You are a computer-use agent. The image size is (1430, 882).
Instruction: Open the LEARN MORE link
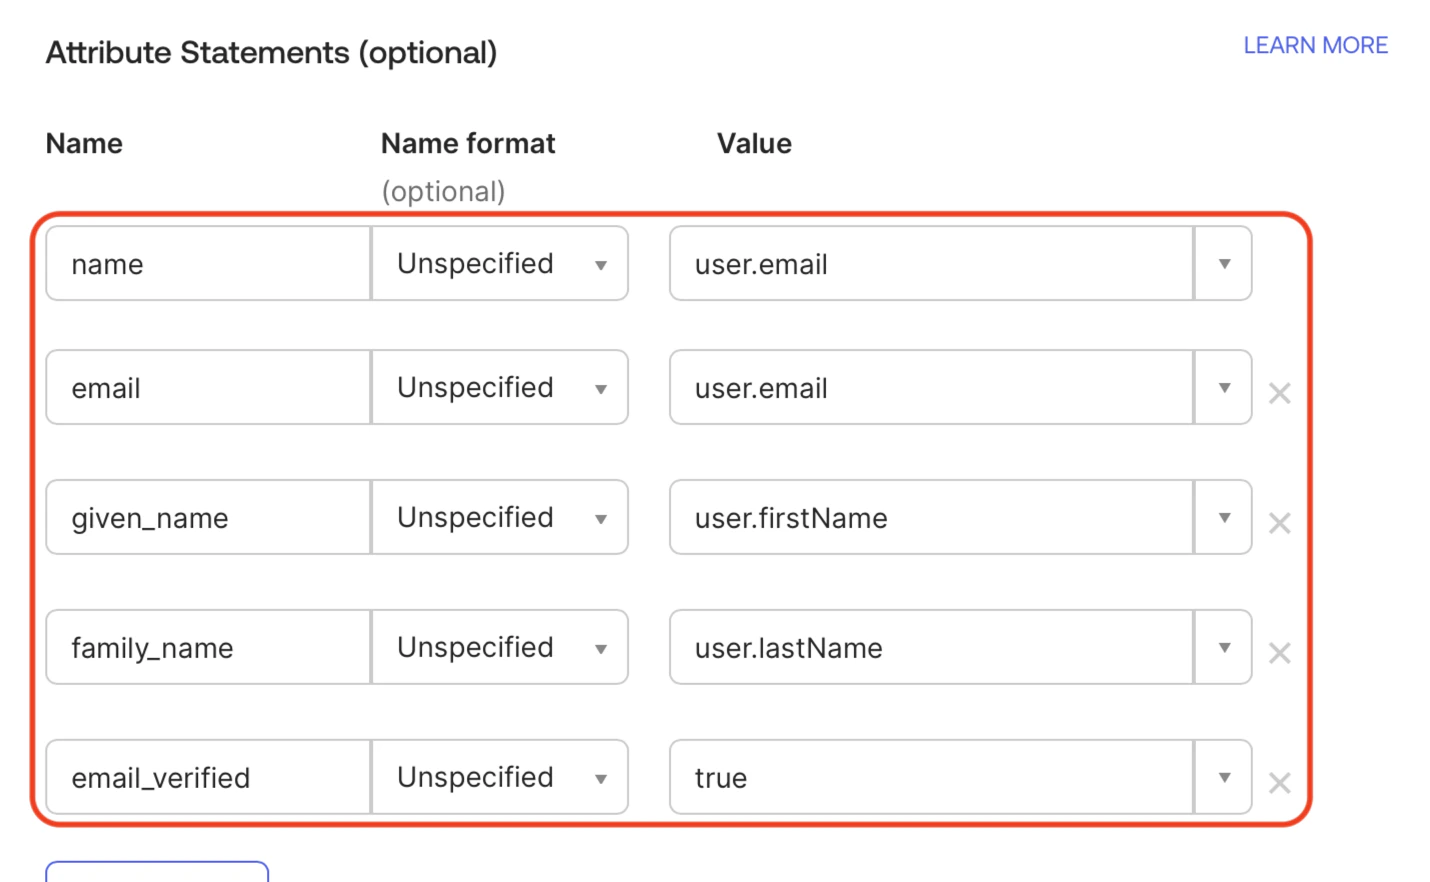(x=1315, y=46)
